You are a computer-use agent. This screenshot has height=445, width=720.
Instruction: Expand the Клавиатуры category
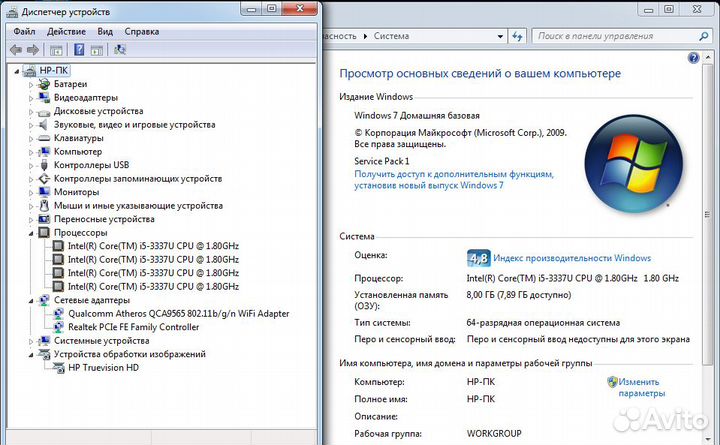click(x=31, y=139)
